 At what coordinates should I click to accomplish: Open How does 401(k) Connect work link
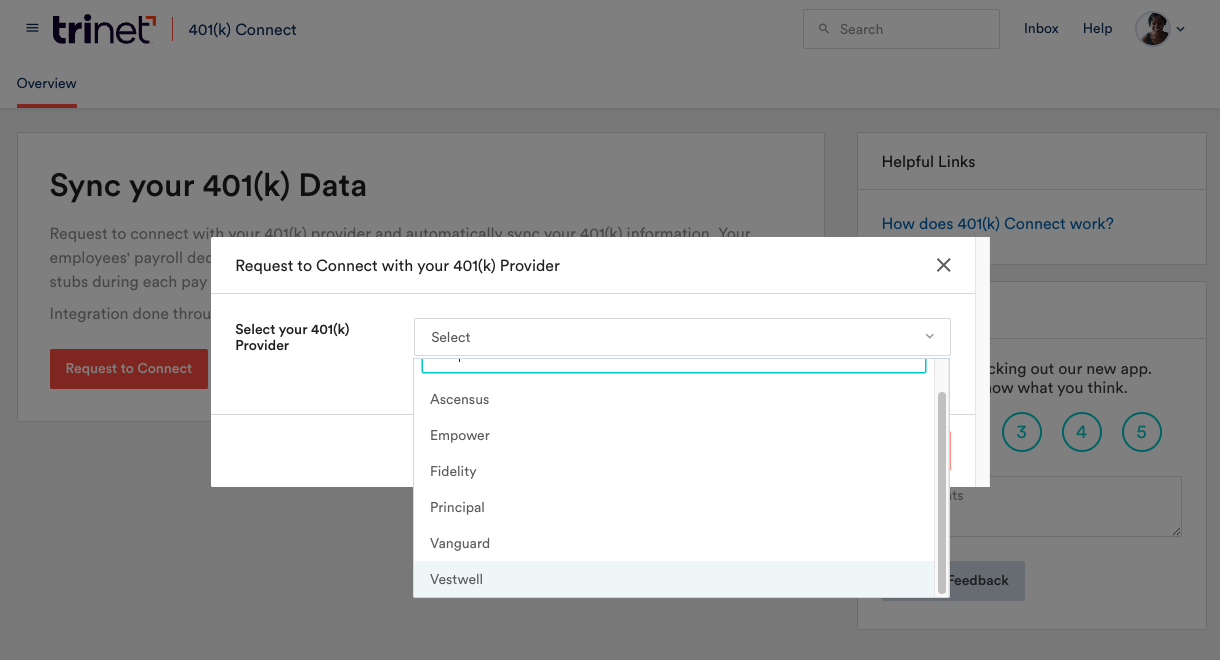click(x=997, y=223)
